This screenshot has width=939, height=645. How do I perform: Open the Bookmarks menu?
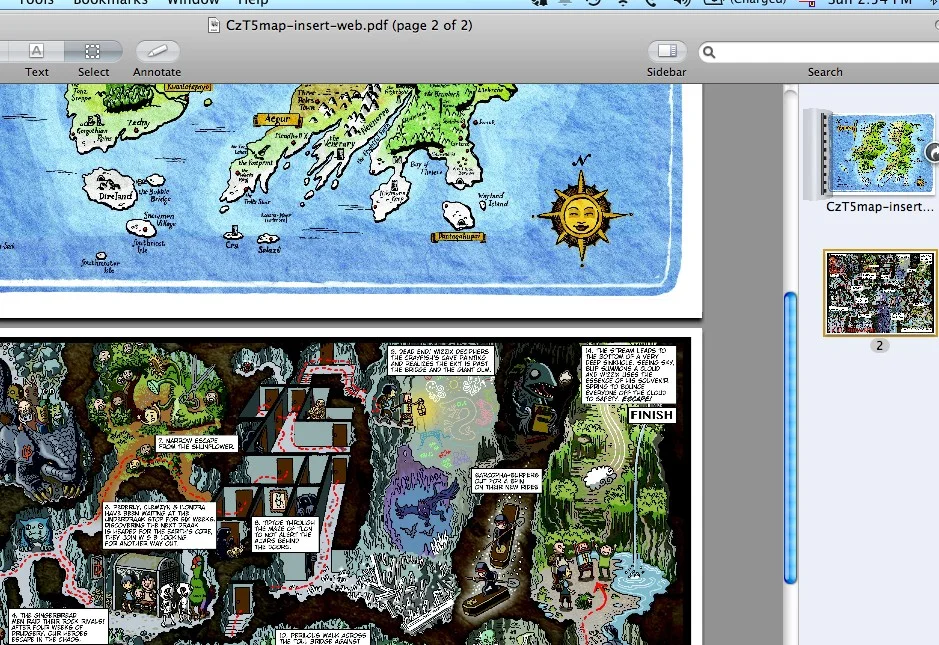click(110, 2)
